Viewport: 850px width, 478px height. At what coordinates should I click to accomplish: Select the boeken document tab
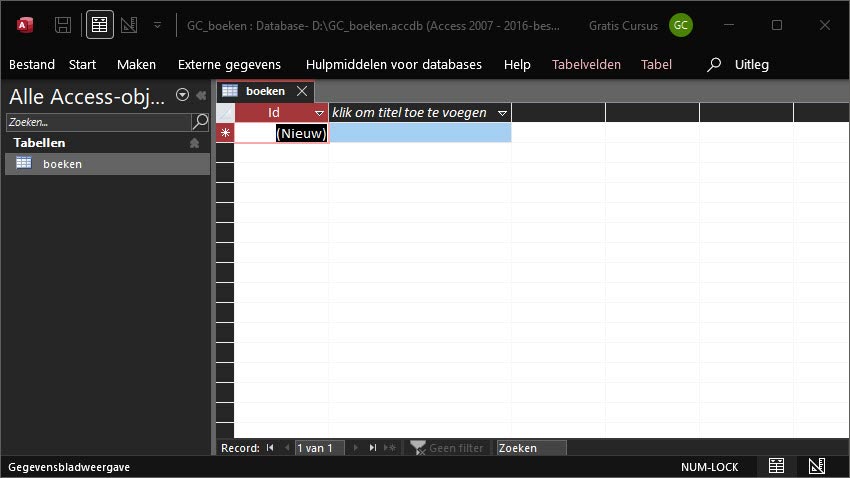tap(265, 91)
